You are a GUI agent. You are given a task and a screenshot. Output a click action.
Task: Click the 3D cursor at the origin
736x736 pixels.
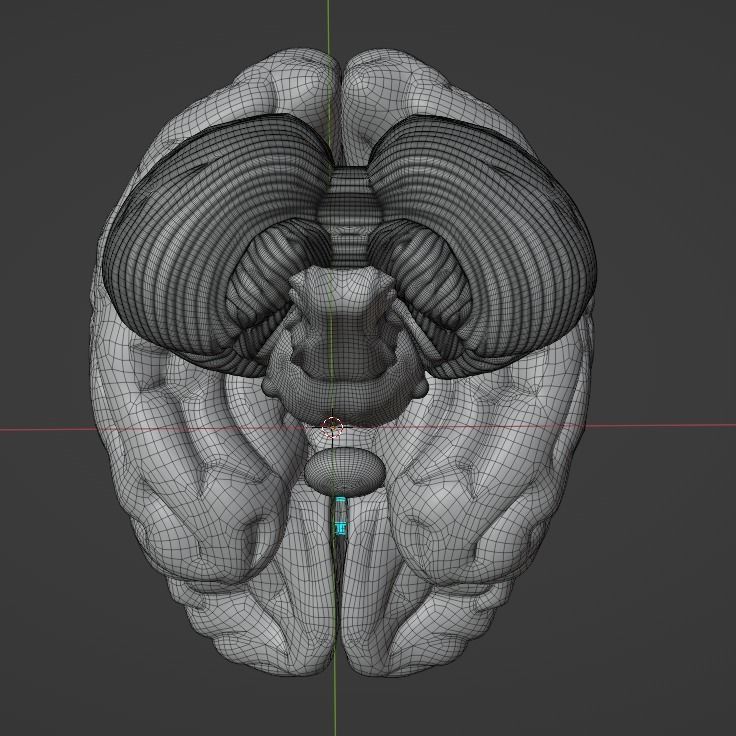[332, 427]
